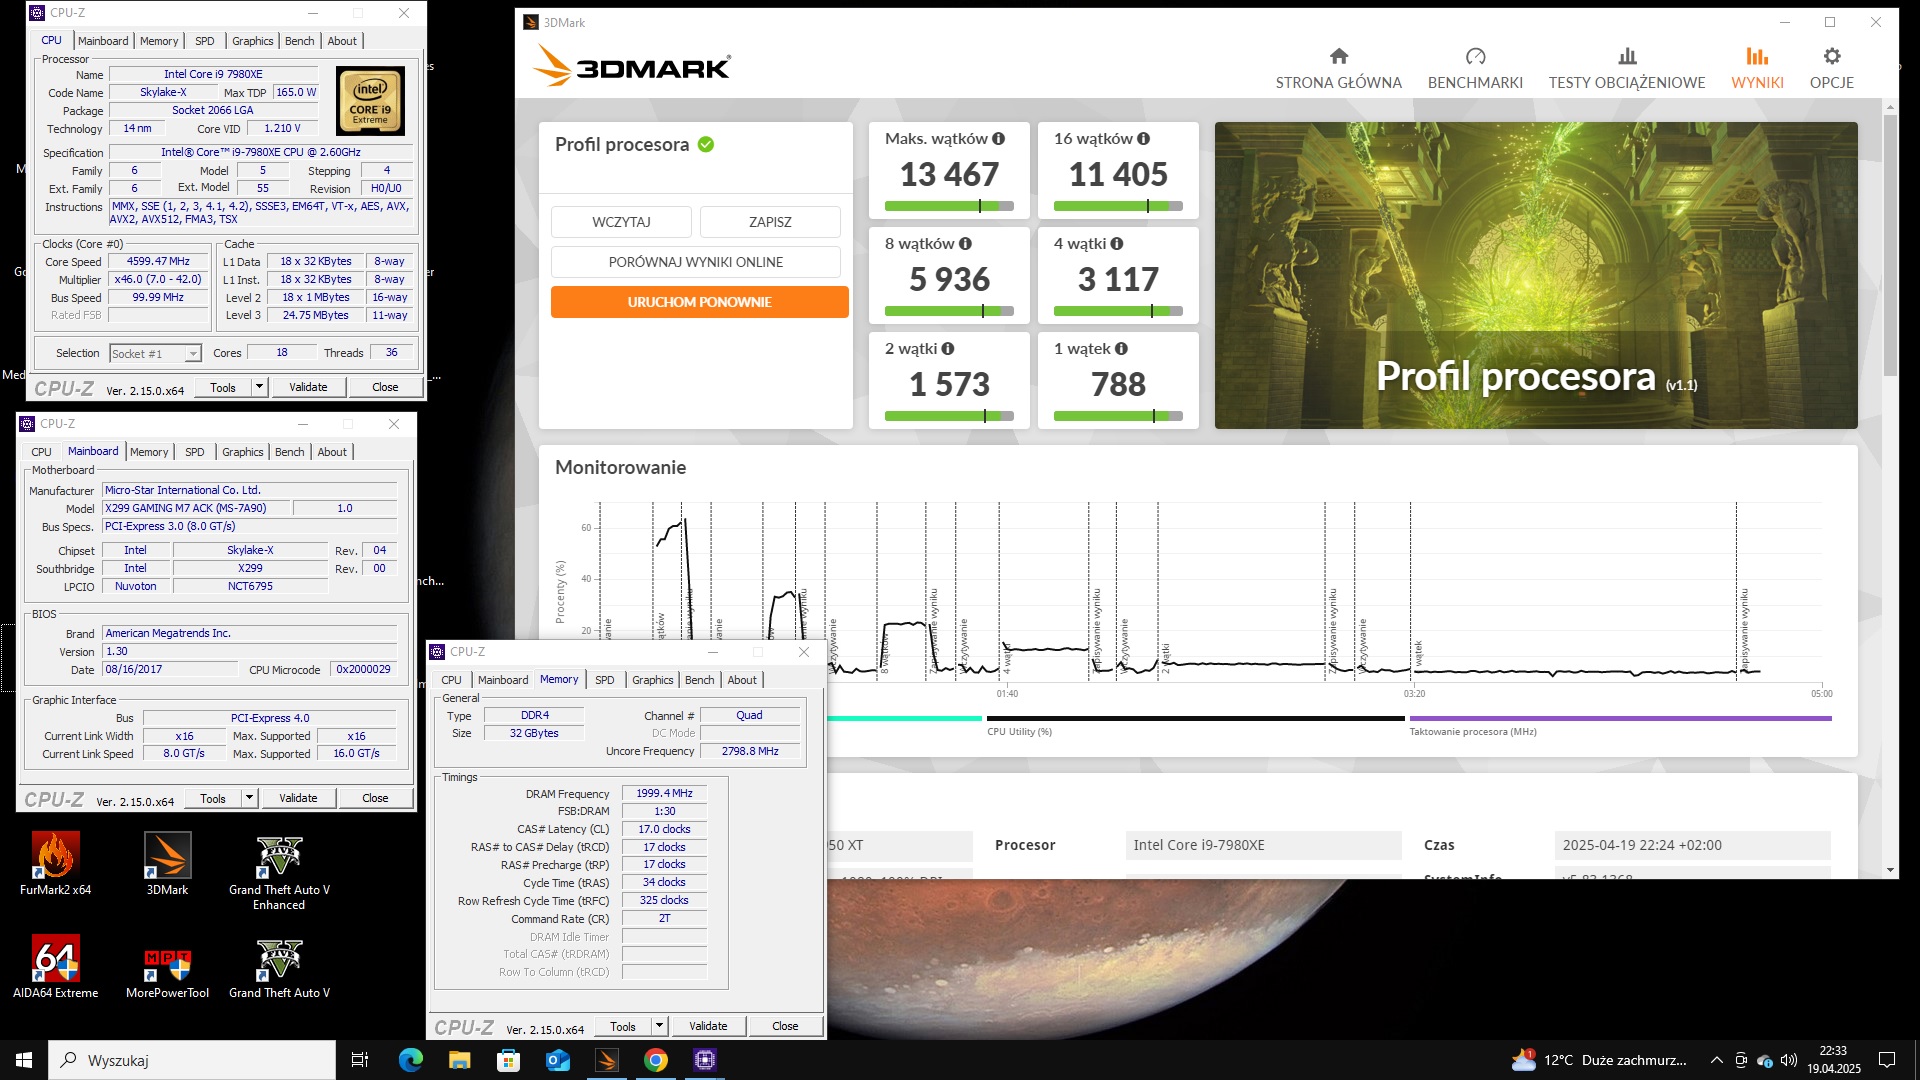The width and height of the screenshot is (1920, 1080).
Task: Launch Microsoft Edge from taskbar
Action: [410, 1060]
